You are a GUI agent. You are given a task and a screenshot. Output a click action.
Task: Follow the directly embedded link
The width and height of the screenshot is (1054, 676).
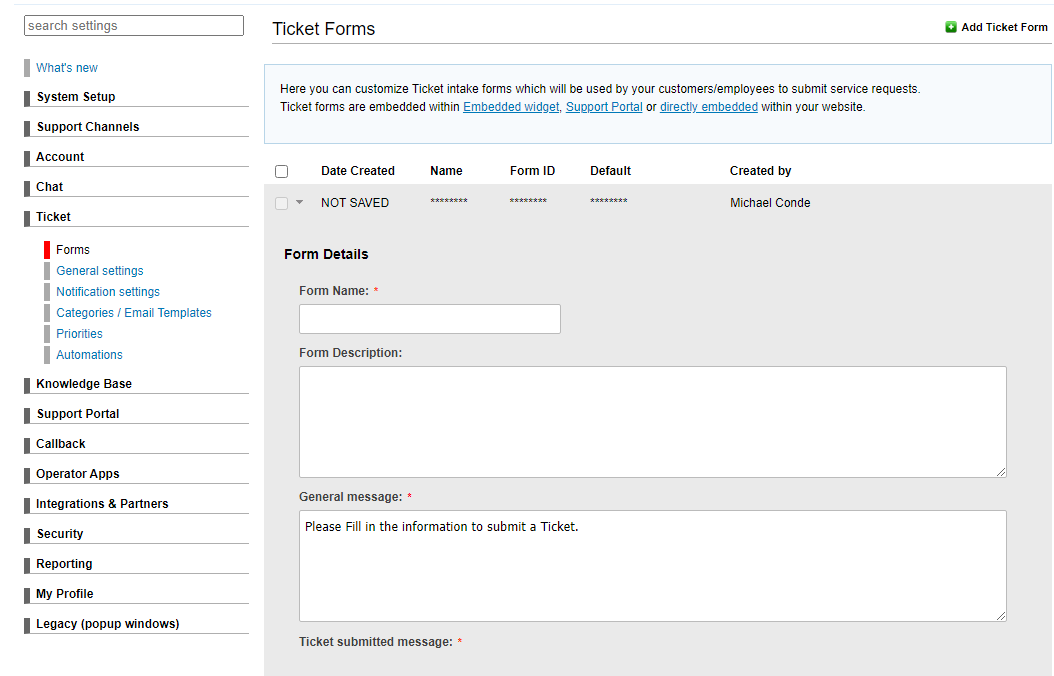point(708,107)
